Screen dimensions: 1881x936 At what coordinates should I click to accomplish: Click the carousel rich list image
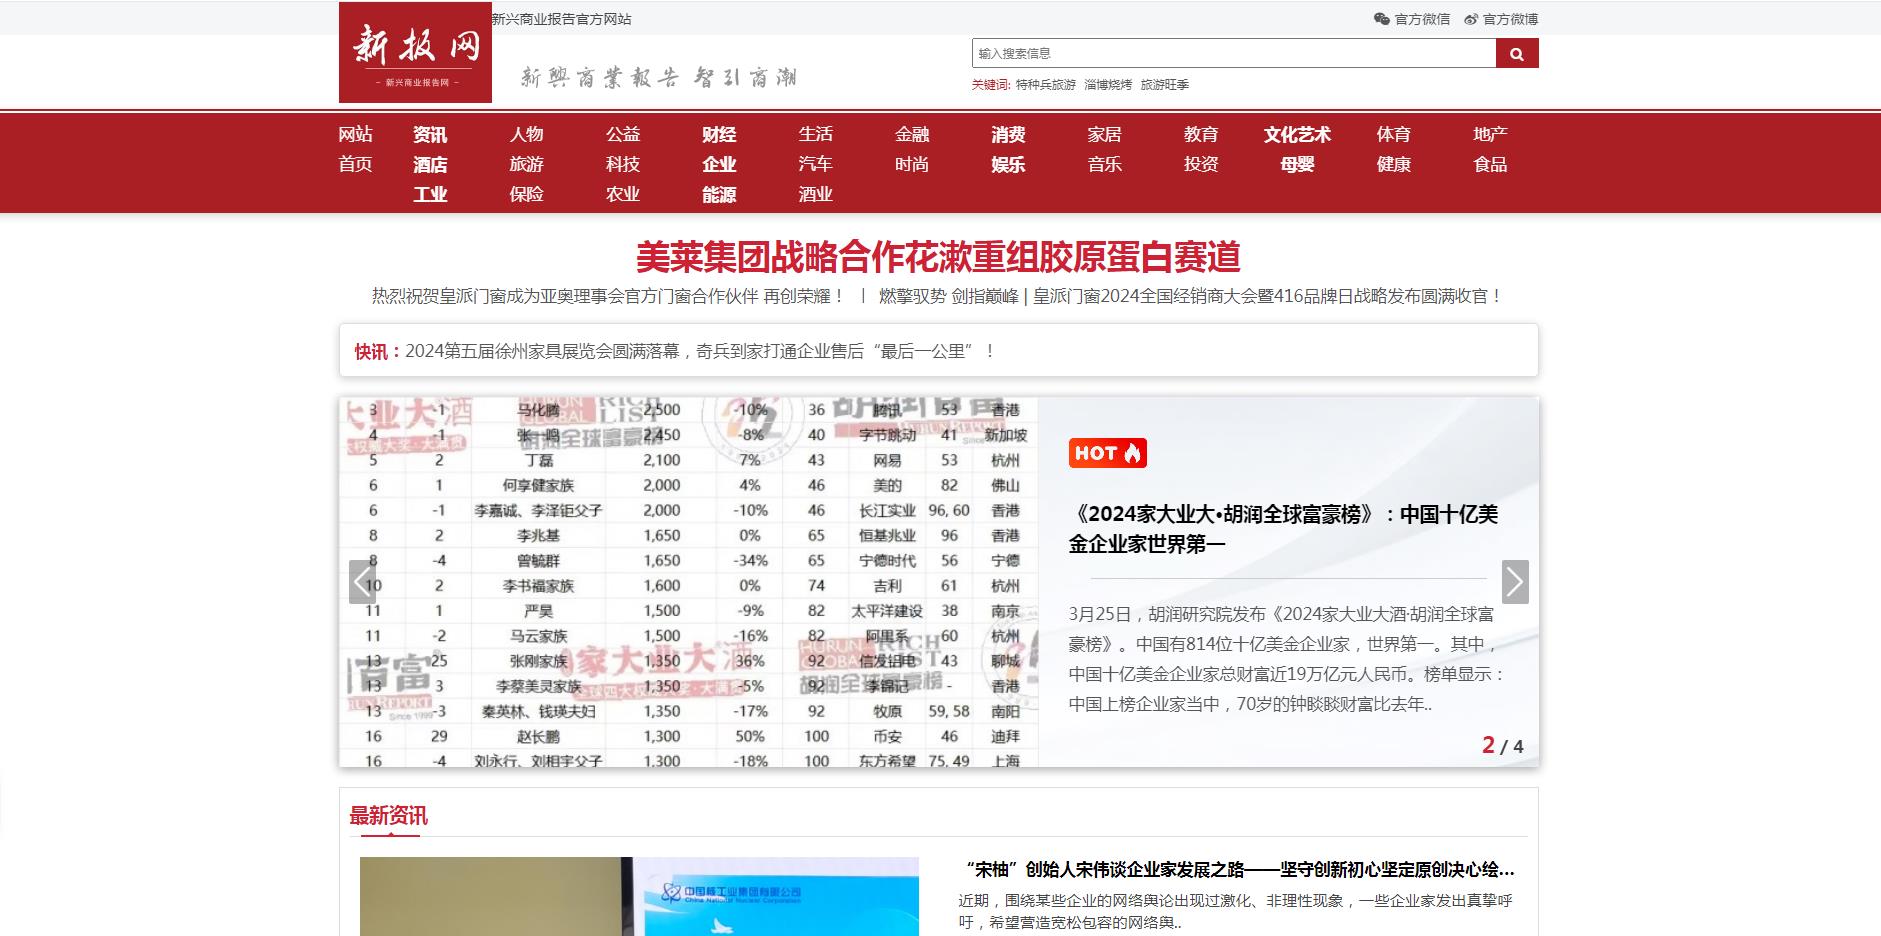click(x=688, y=582)
